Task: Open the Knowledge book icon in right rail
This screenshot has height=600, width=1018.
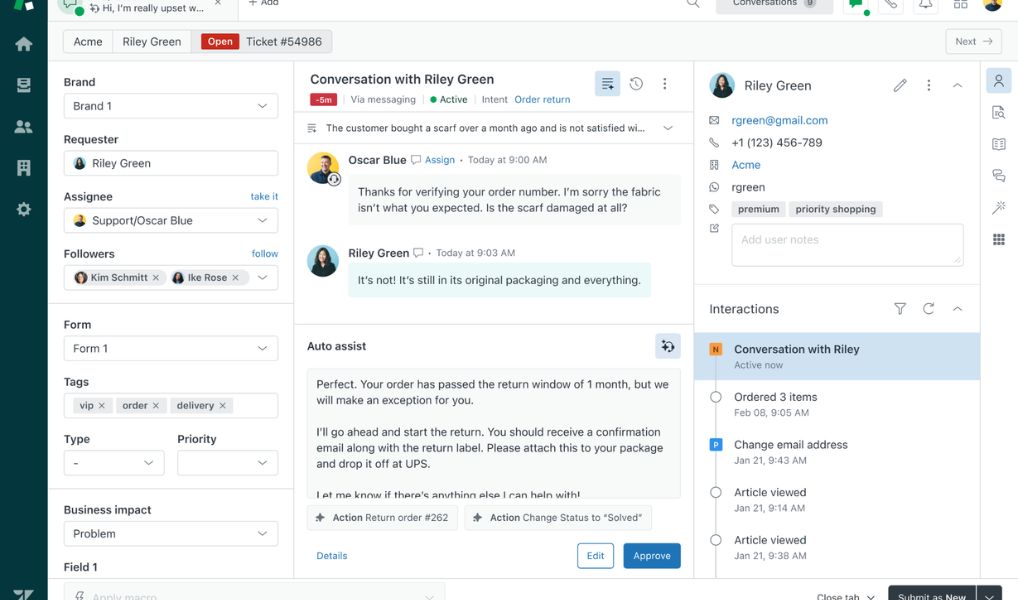Action: (998, 144)
